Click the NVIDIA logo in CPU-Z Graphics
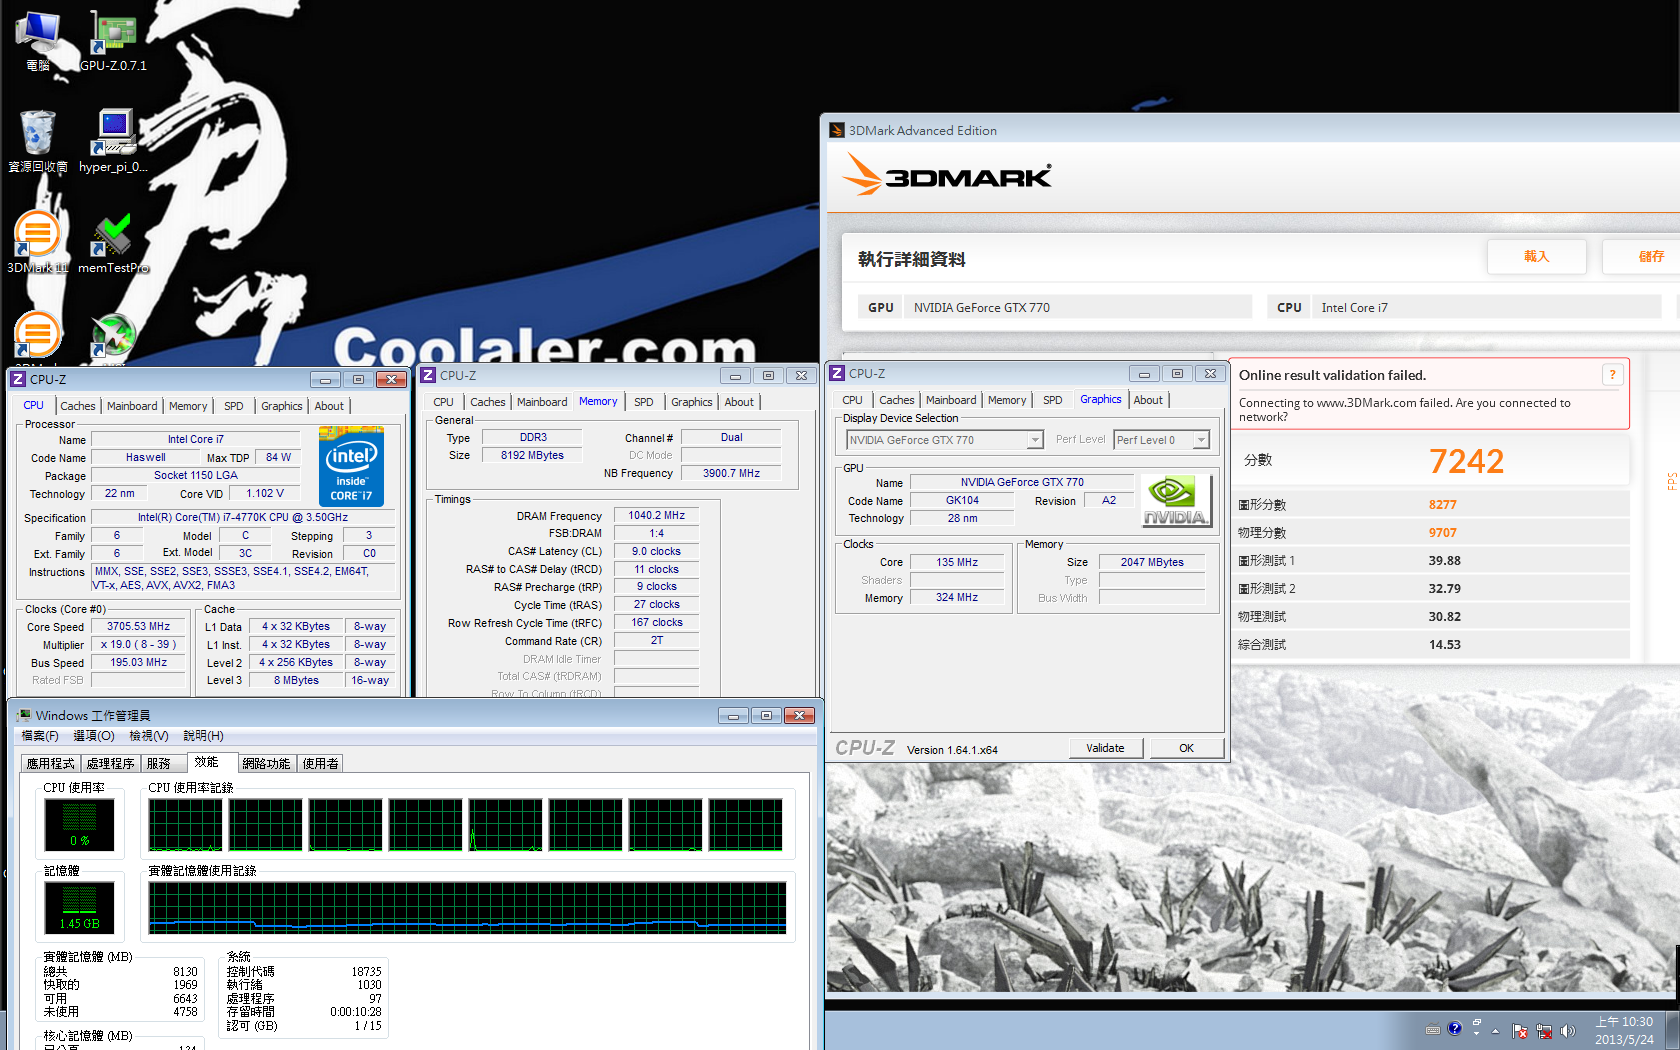Image resolution: width=1680 pixels, height=1050 pixels. [1176, 500]
